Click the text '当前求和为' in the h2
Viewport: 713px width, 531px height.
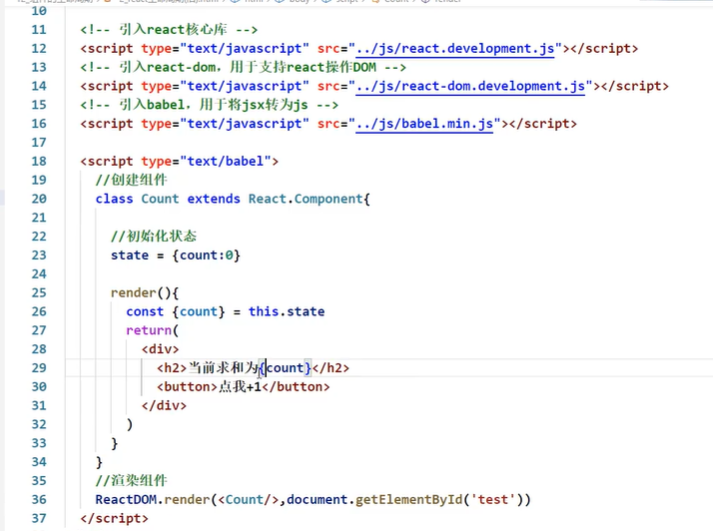[223, 368]
